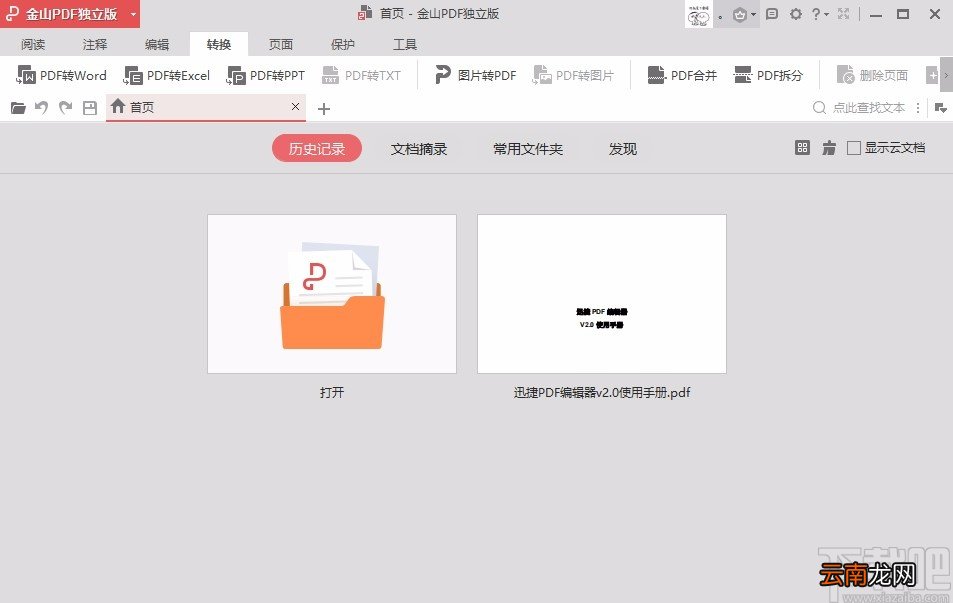The image size is (953, 603).
Task: Open the 图片转PDF tool
Action: tap(475, 75)
